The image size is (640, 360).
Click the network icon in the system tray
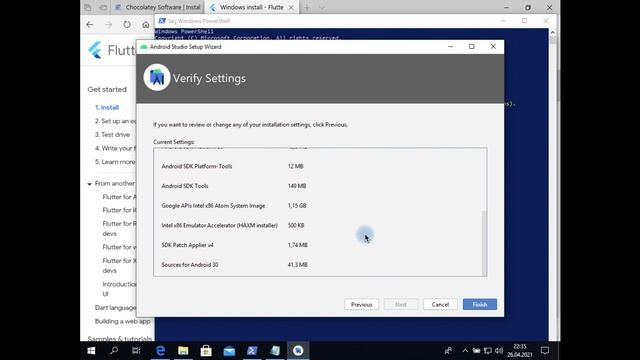pos(488,351)
